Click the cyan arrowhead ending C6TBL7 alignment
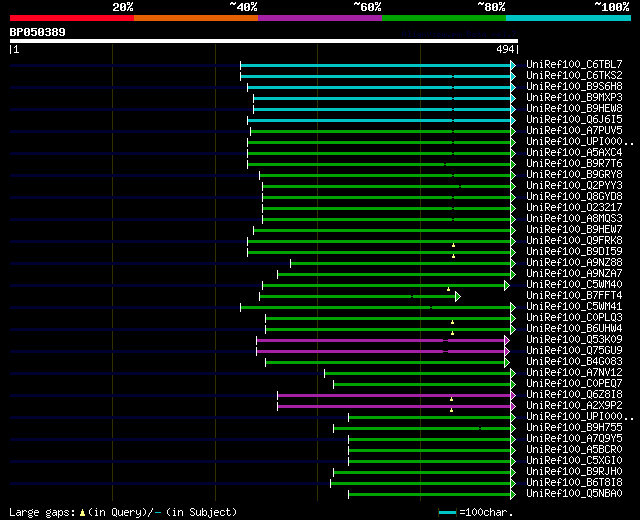 pyautogui.click(x=513, y=65)
